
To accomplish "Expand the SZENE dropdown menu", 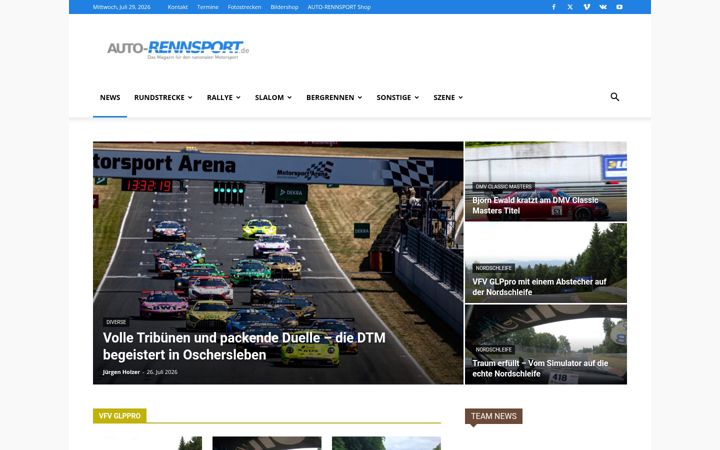I will [x=448, y=97].
